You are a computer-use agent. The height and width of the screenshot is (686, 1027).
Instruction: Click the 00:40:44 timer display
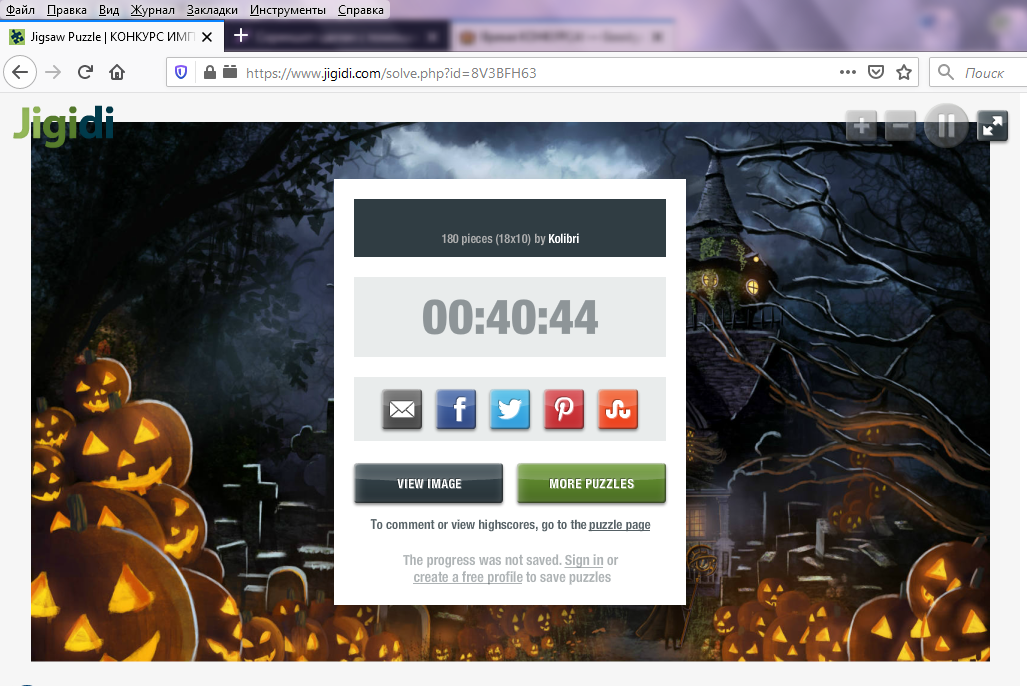(510, 317)
